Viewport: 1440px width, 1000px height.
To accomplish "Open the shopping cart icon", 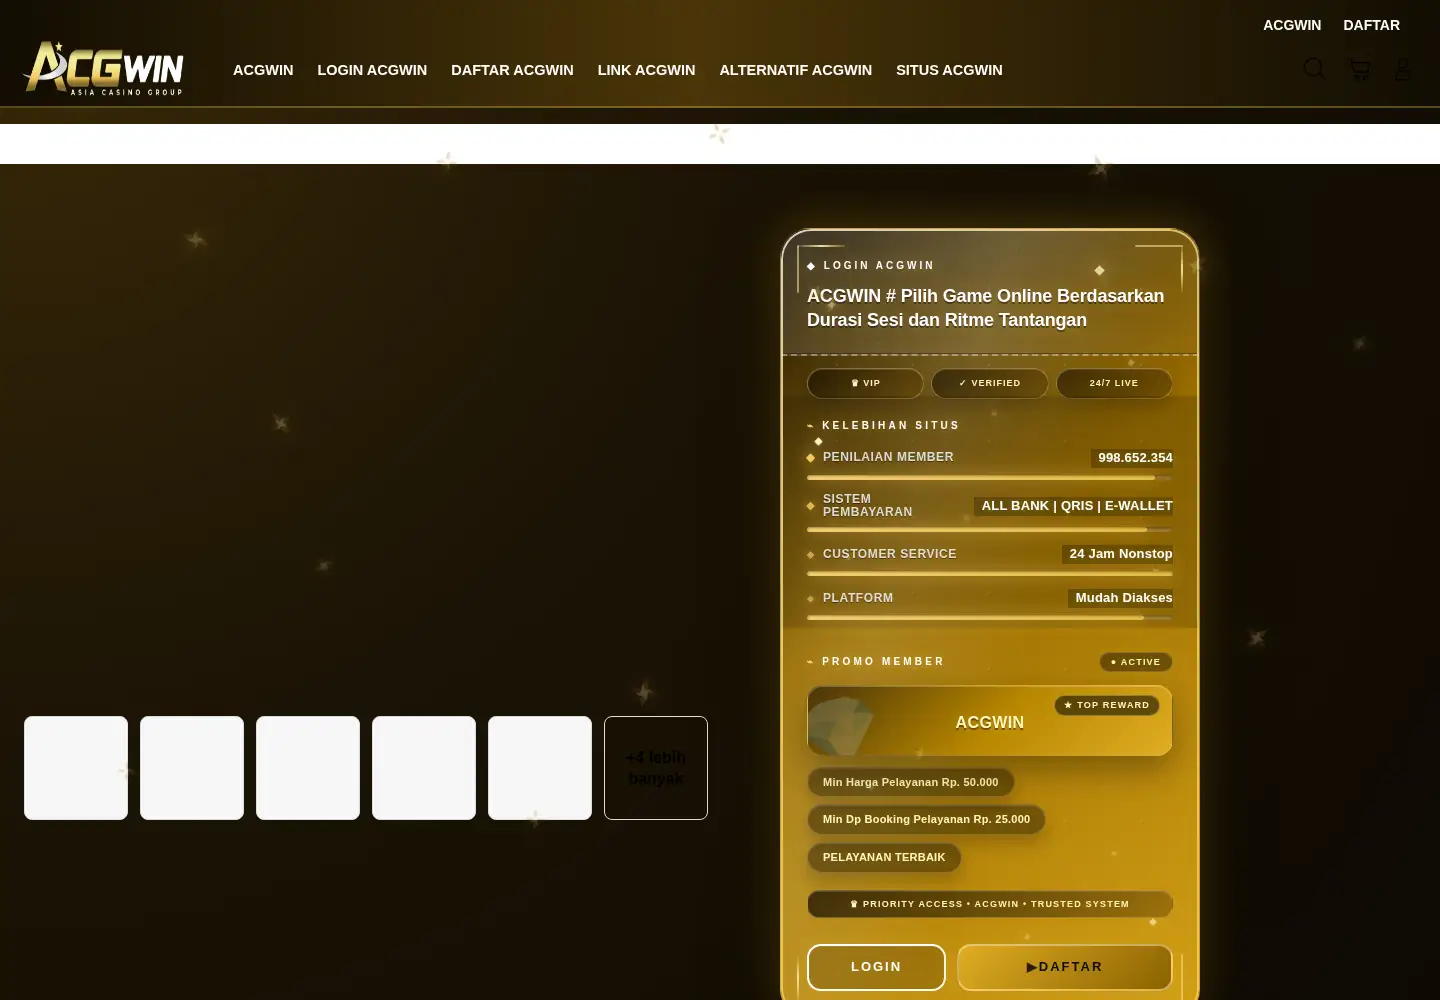I will tap(1359, 69).
